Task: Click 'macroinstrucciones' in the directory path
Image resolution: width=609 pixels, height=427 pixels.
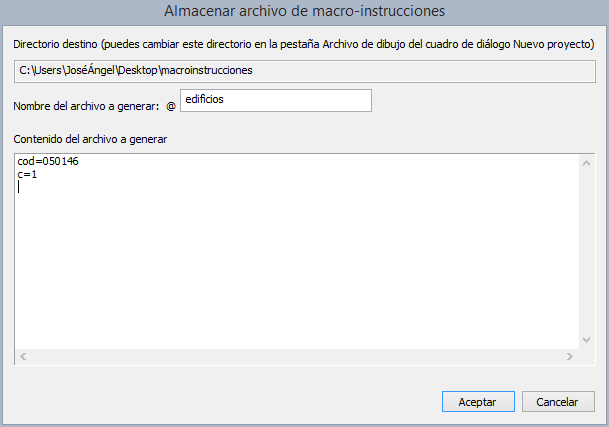Action: (207, 71)
